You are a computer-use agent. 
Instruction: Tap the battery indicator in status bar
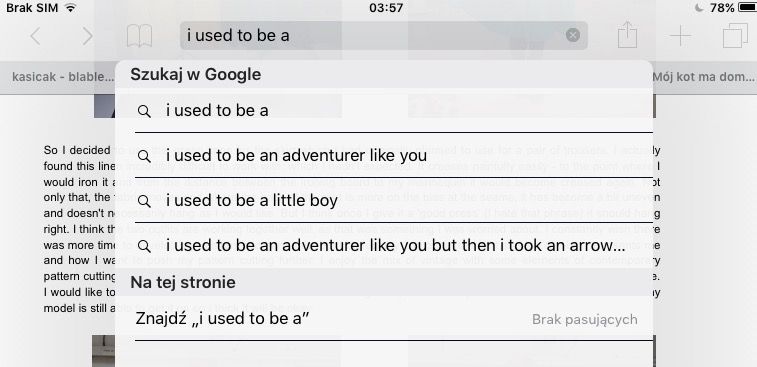745,8
